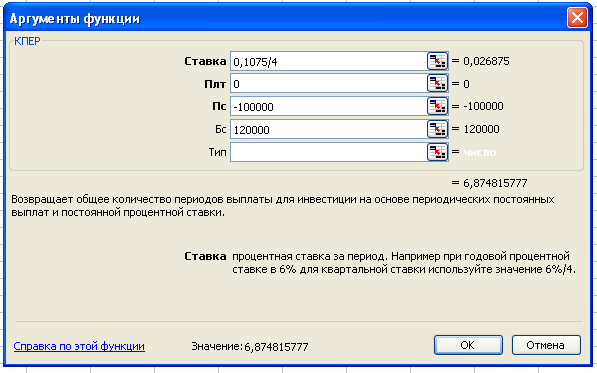Click the bold Ставка label beside description
Screen dimensions: 597x373
(x=205, y=257)
